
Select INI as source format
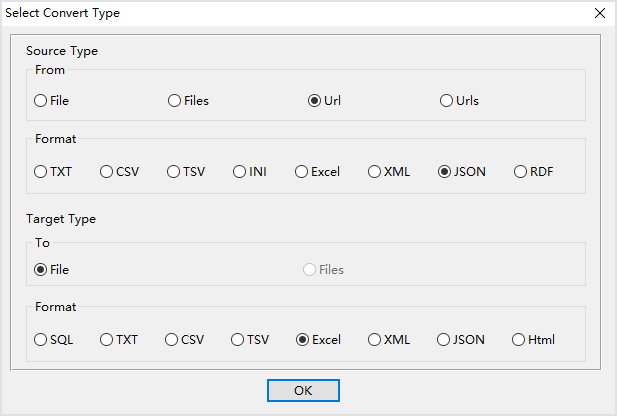pyautogui.click(x=240, y=172)
